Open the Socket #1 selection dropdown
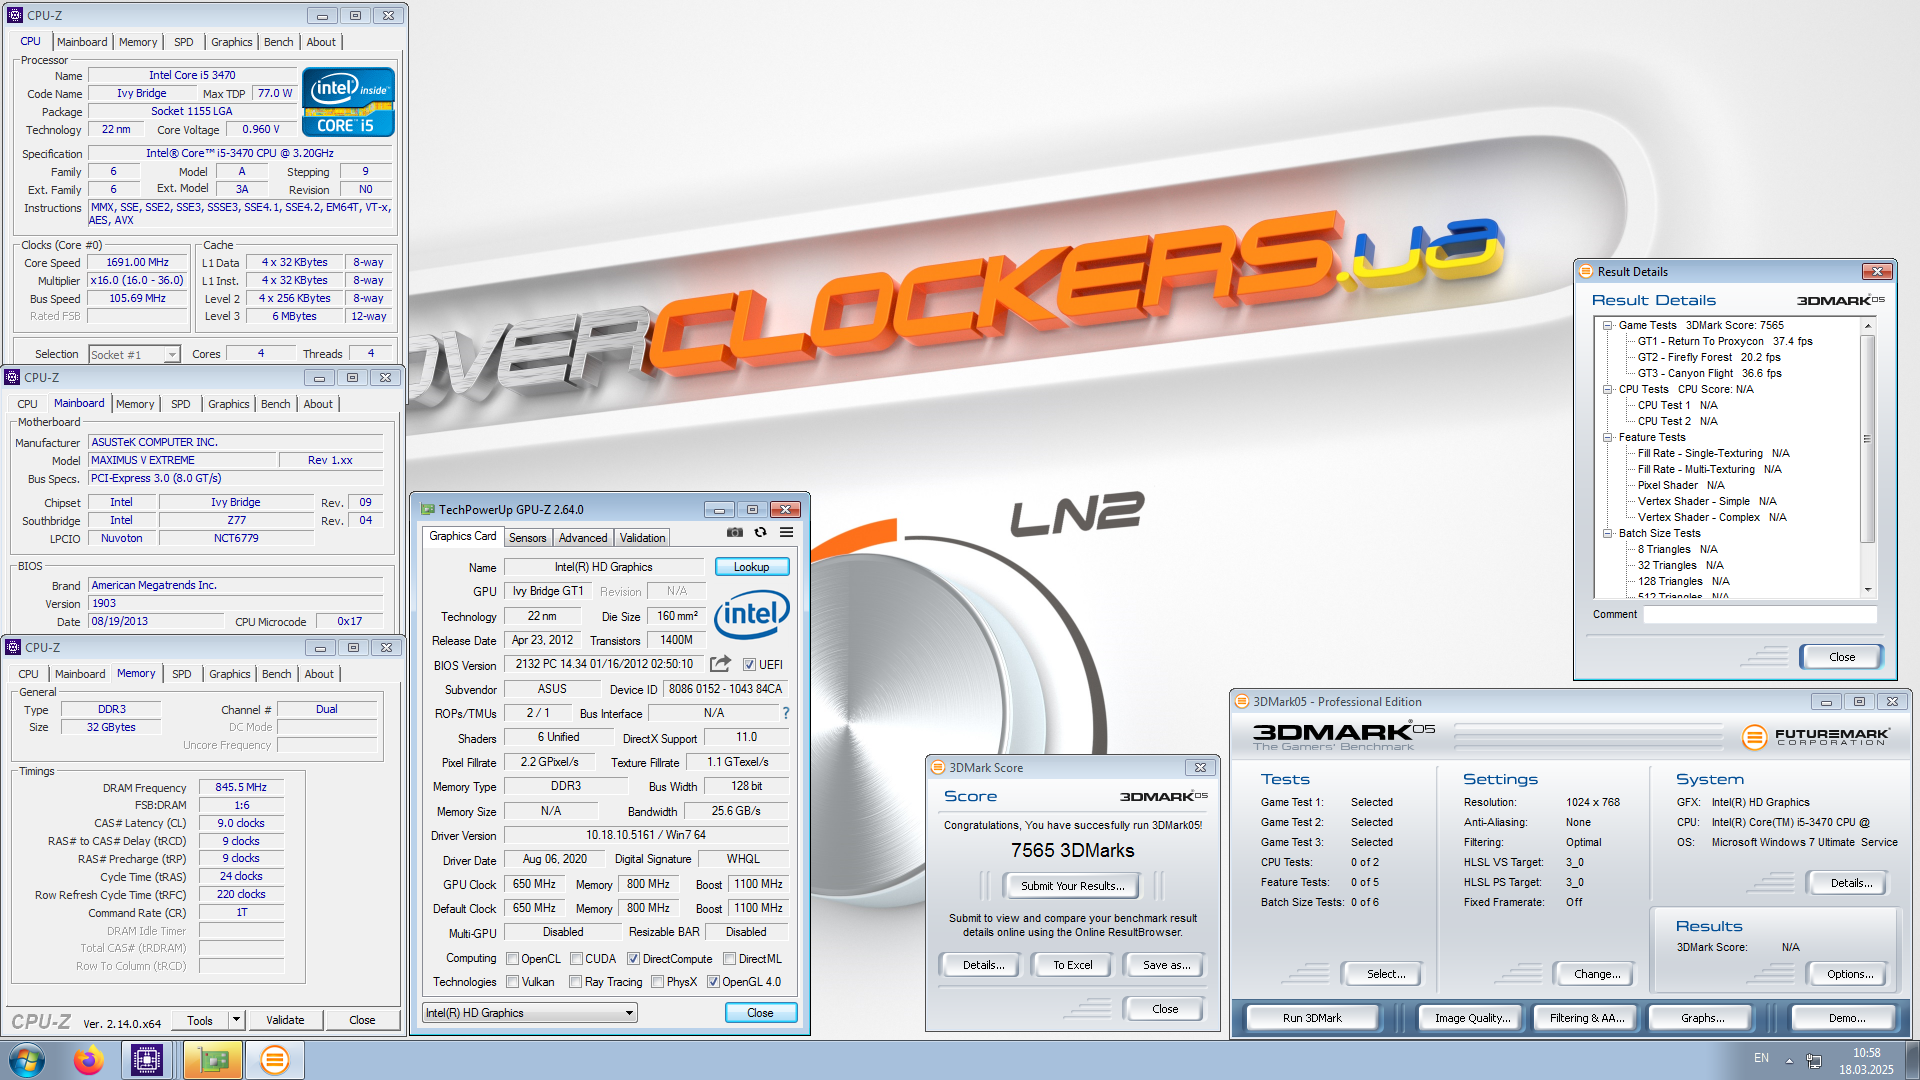Image resolution: width=1920 pixels, height=1080 pixels. pyautogui.click(x=134, y=354)
